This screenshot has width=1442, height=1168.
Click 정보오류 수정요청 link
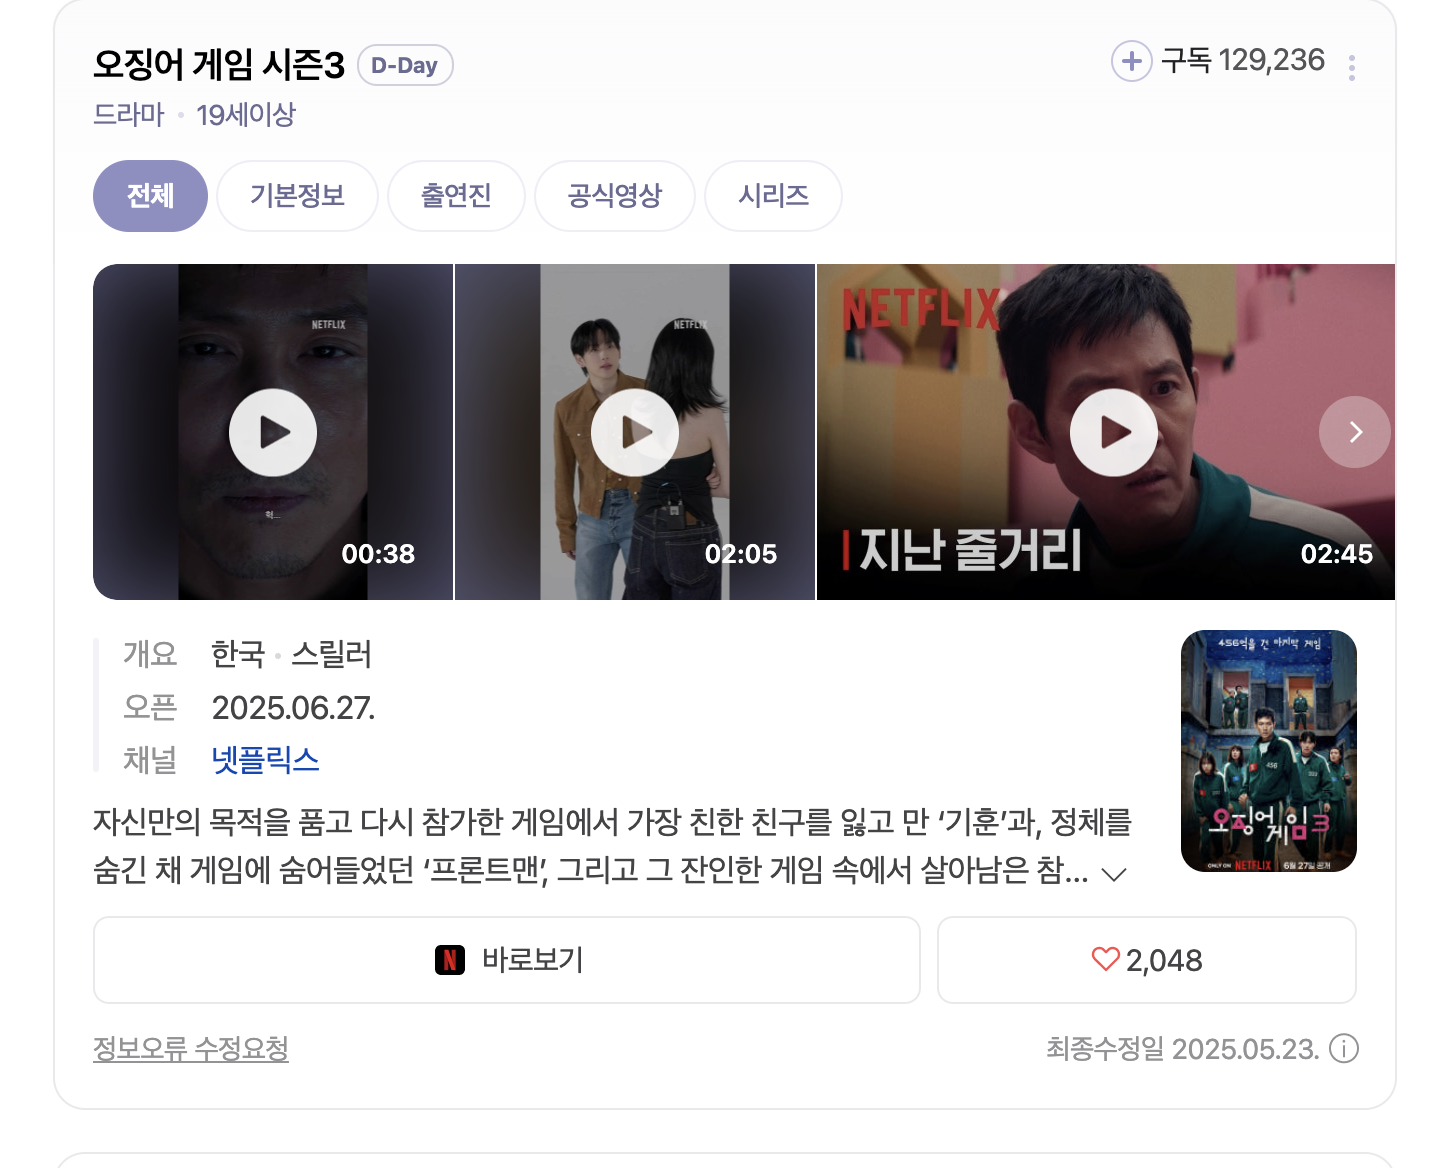pos(191,1048)
